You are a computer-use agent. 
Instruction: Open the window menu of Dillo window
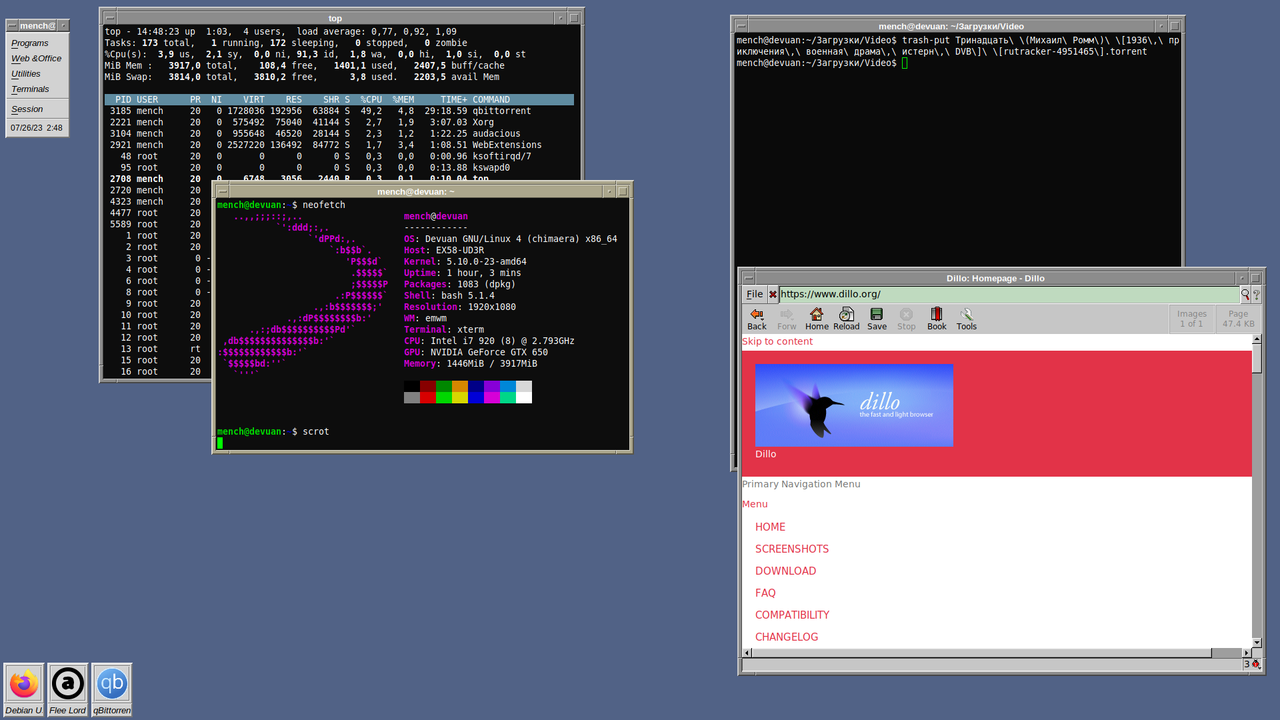click(x=748, y=277)
